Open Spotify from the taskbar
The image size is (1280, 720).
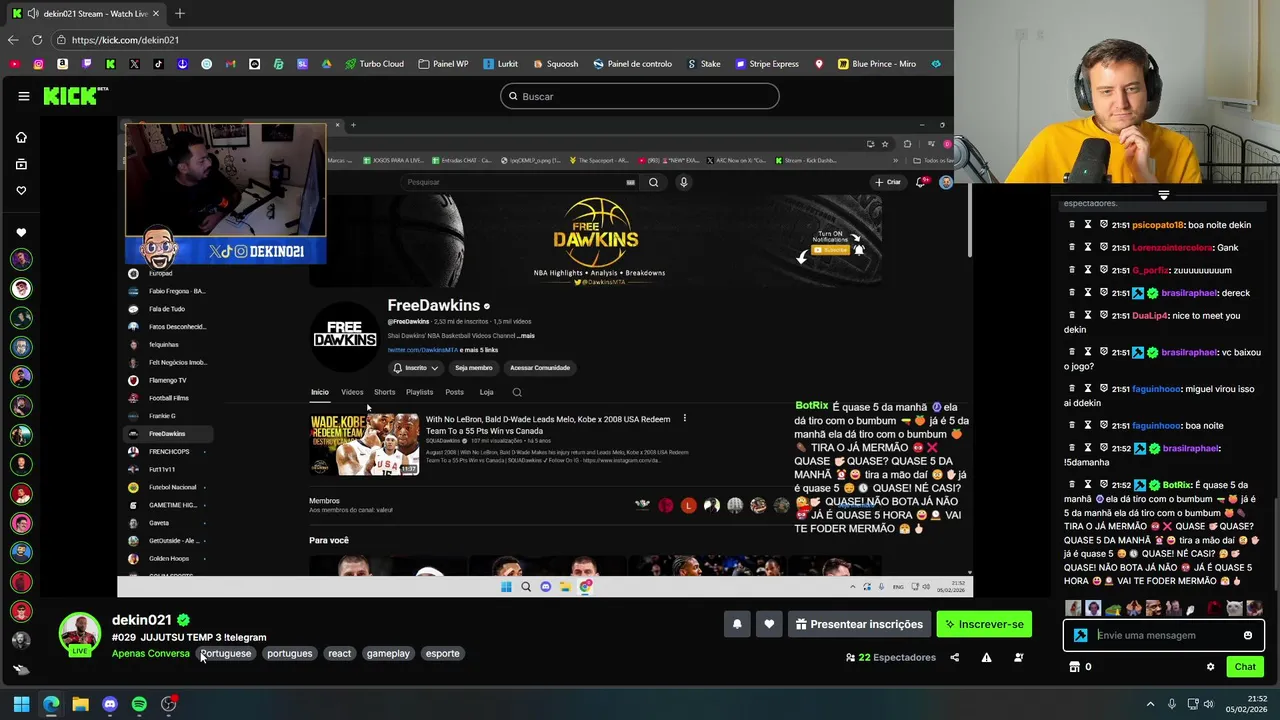click(139, 704)
